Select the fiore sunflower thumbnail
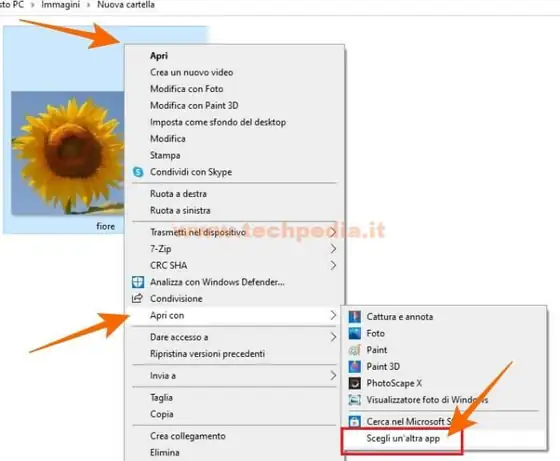Image resolution: width=560 pixels, height=461 pixels. point(68,153)
